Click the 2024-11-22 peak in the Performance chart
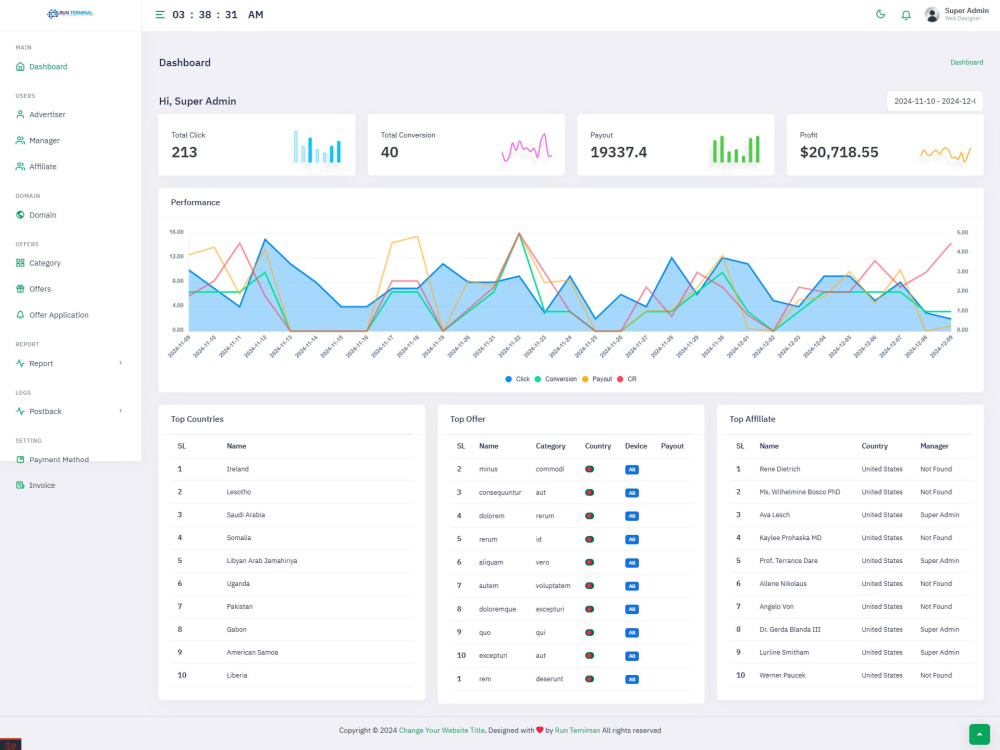The height and width of the screenshot is (750, 1000). click(x=519, y=234)
